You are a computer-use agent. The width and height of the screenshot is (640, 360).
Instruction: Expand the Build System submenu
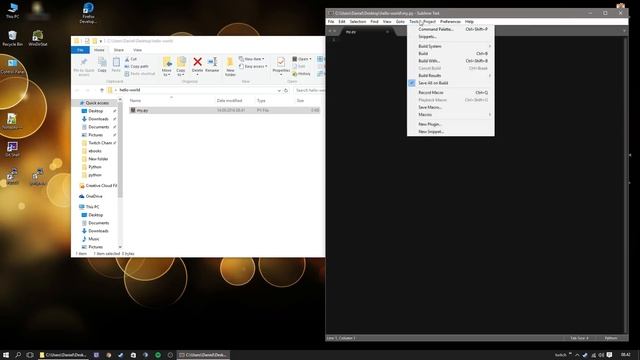tap(451, 46)
